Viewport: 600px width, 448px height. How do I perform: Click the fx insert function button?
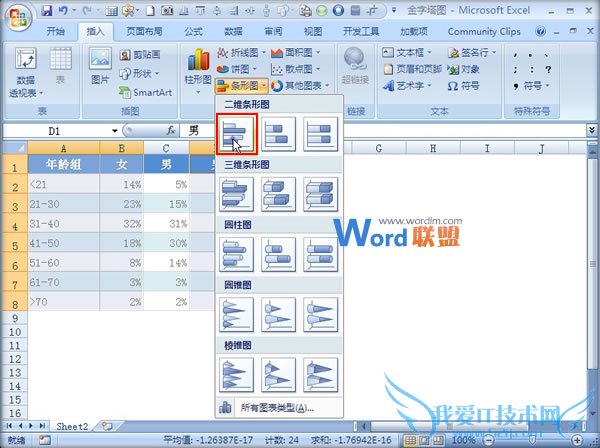[171, 131]
